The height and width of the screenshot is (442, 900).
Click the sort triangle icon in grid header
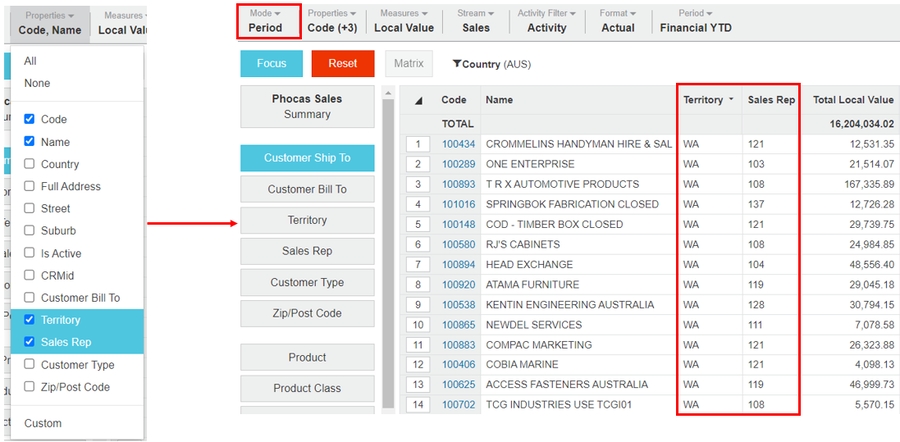(x=418, y=100)
